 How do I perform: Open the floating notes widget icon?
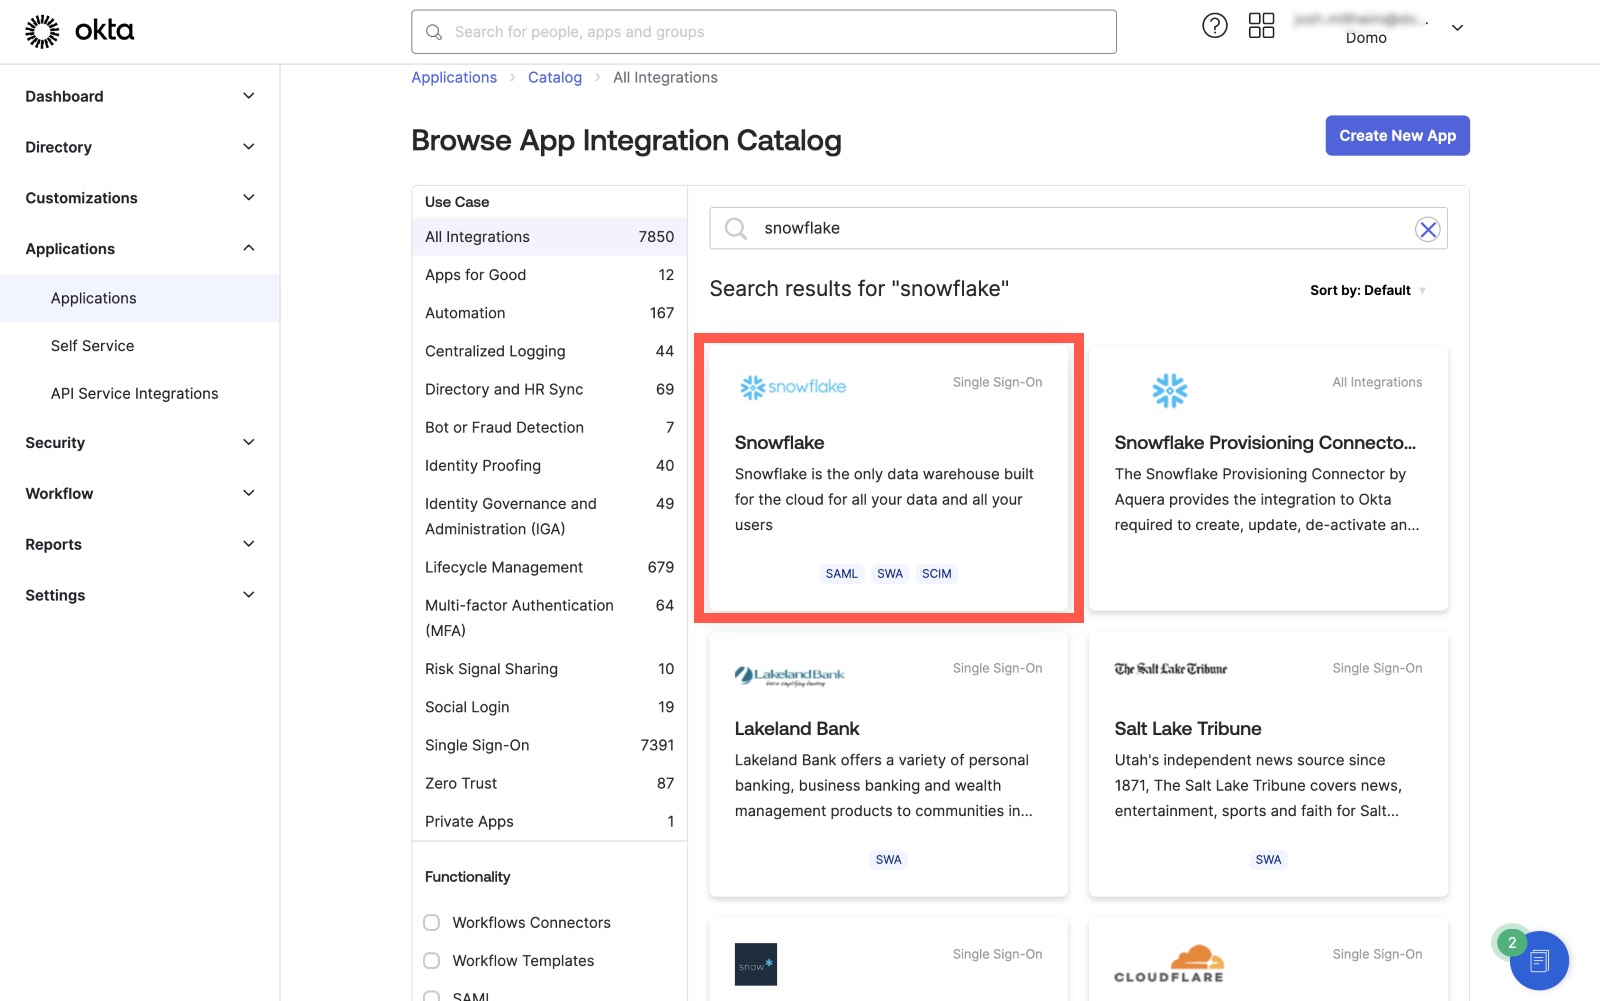click(1539, 961)
